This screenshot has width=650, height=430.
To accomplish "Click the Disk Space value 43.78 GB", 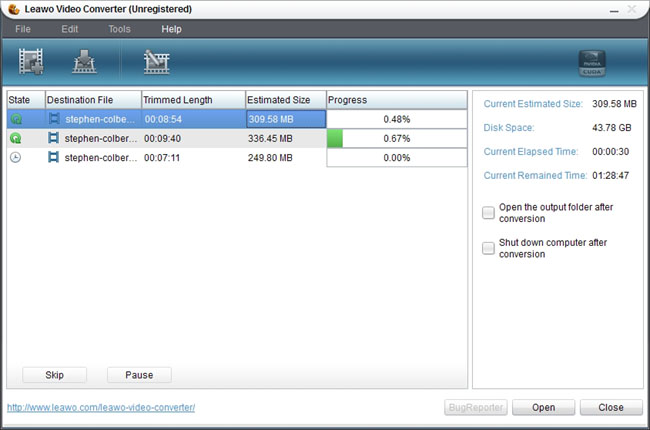I will point(612,128).
